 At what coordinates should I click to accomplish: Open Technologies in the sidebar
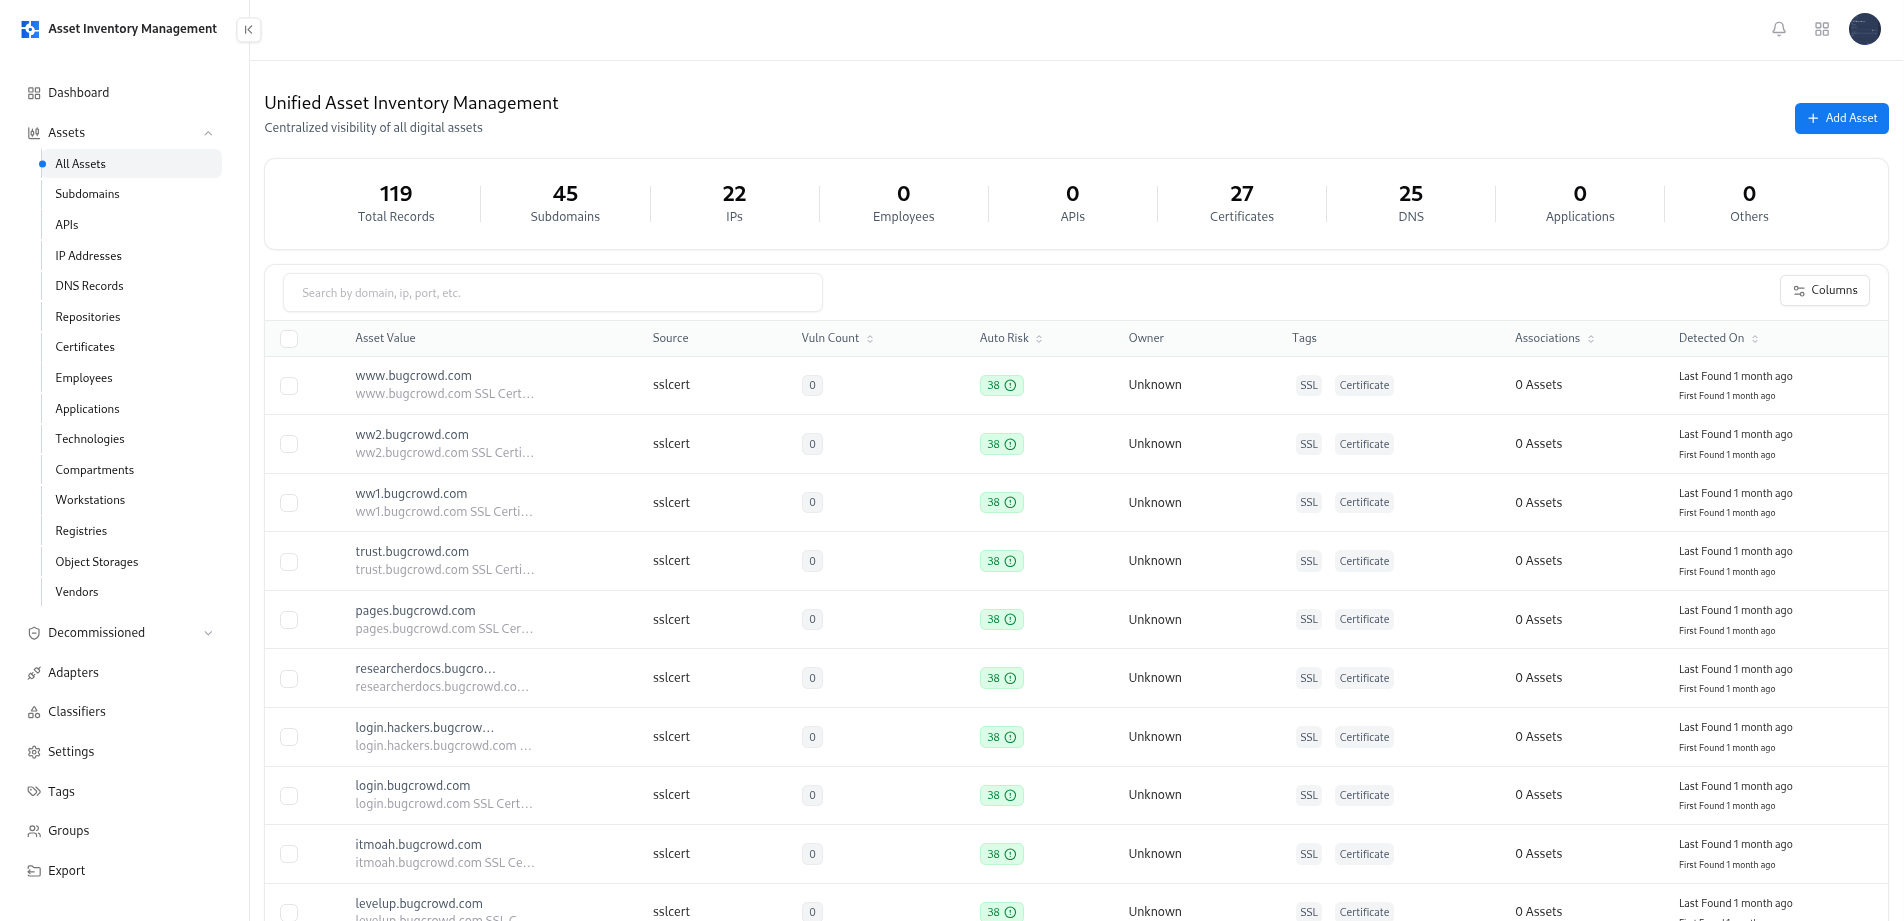pyautogui.click(x=90, y=439)
